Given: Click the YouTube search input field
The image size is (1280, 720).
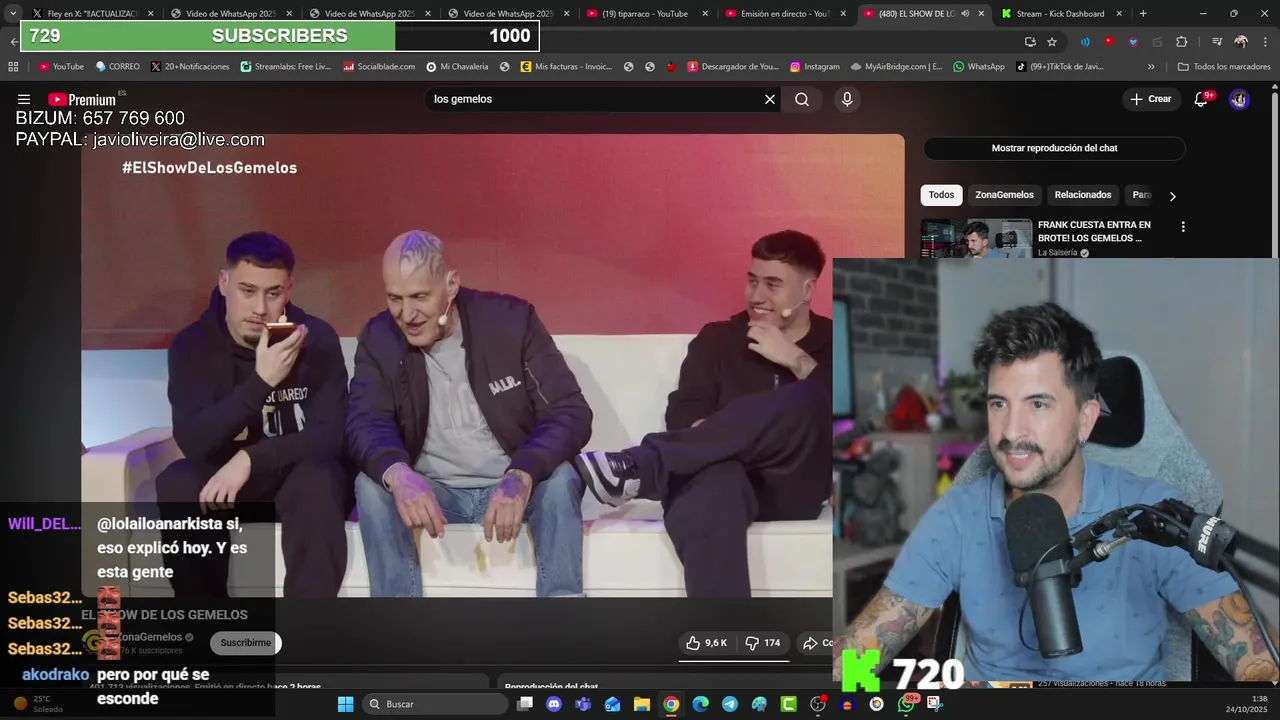Looking at the screenshot, I should 595,99.
